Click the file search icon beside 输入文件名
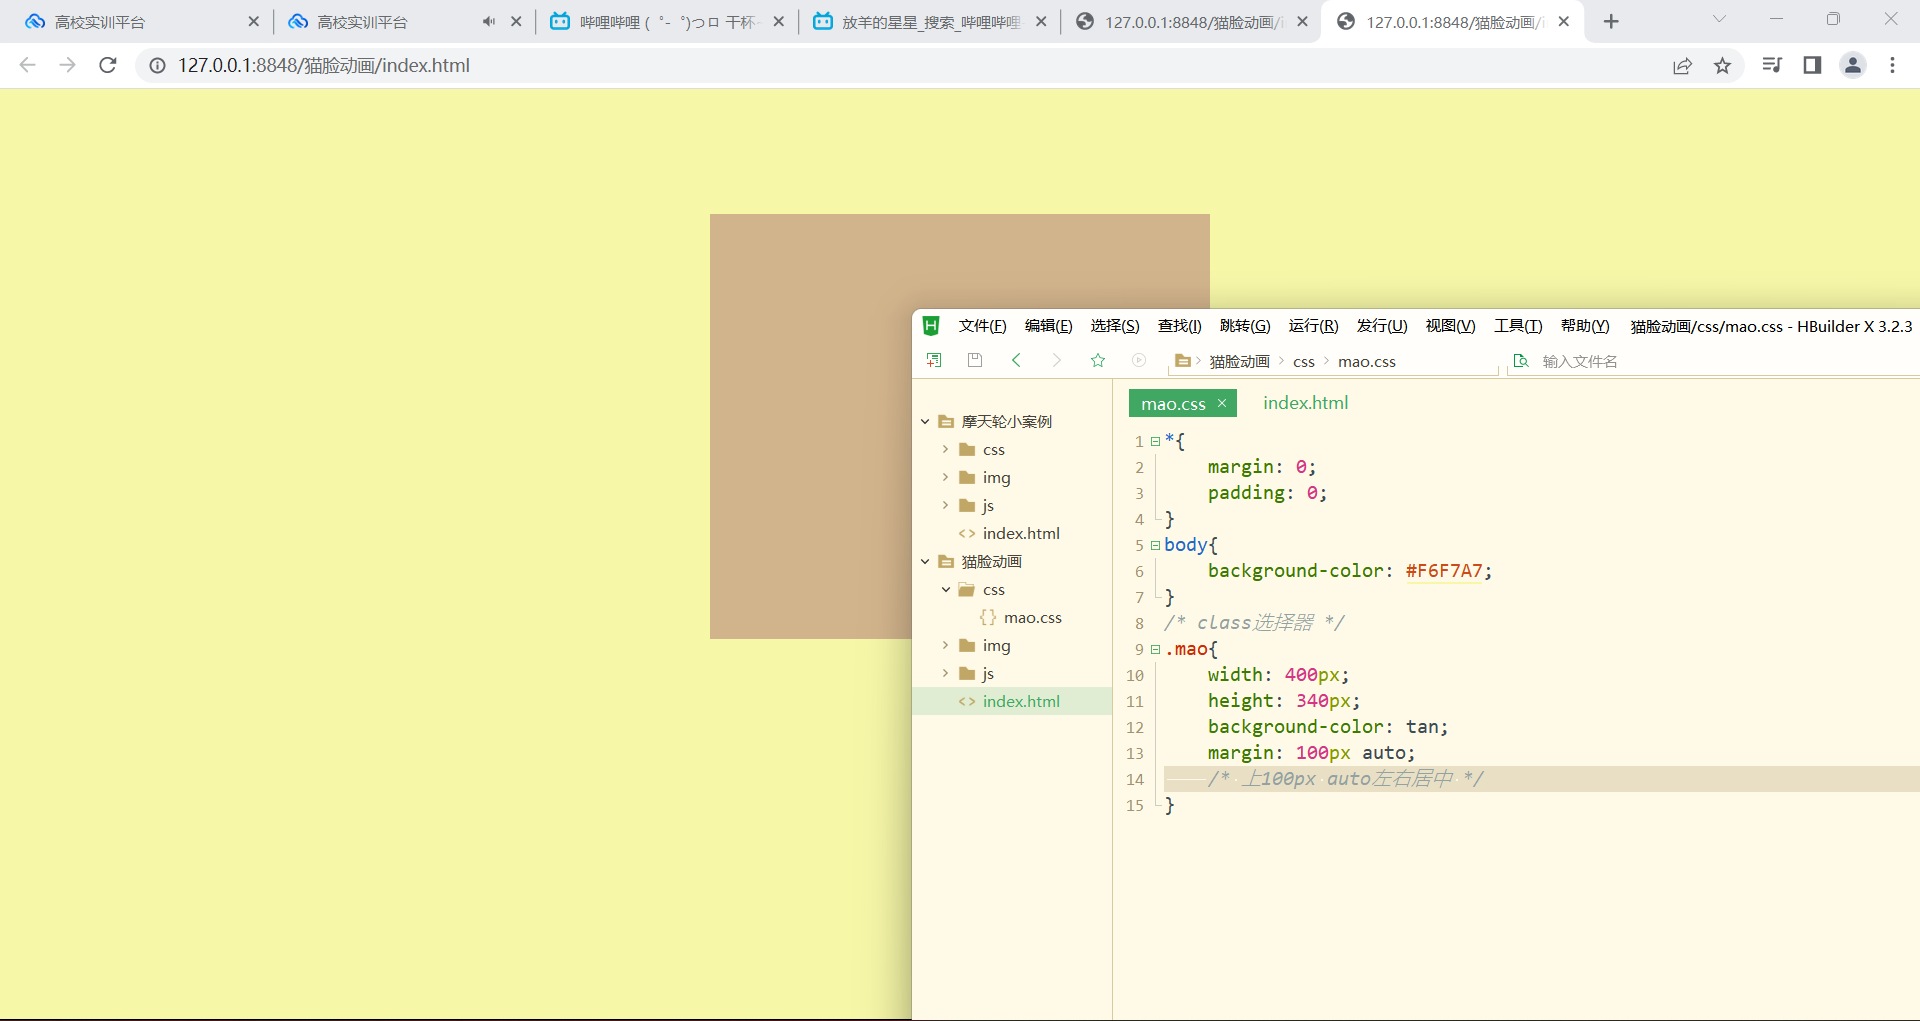 pyautogui.click(x=1521, y=361)
